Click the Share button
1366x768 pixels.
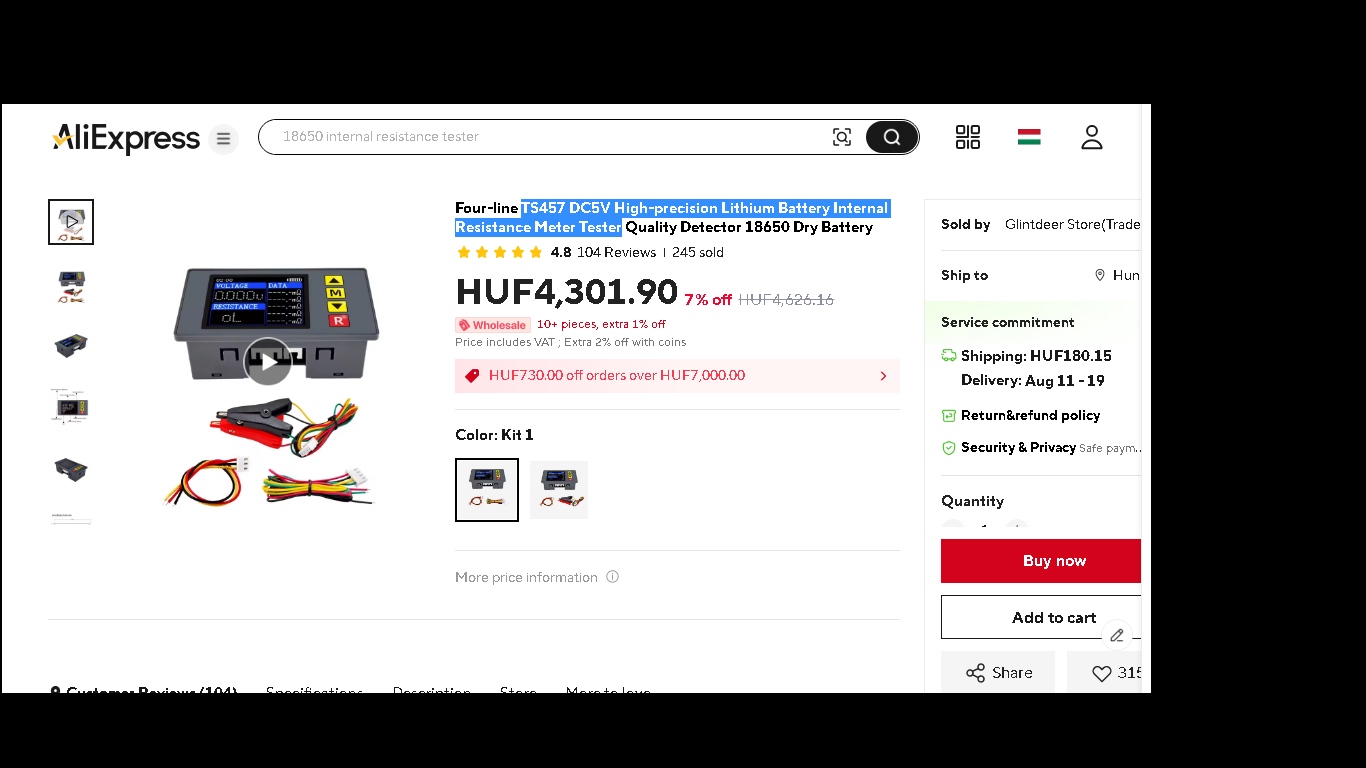(998, 673)
